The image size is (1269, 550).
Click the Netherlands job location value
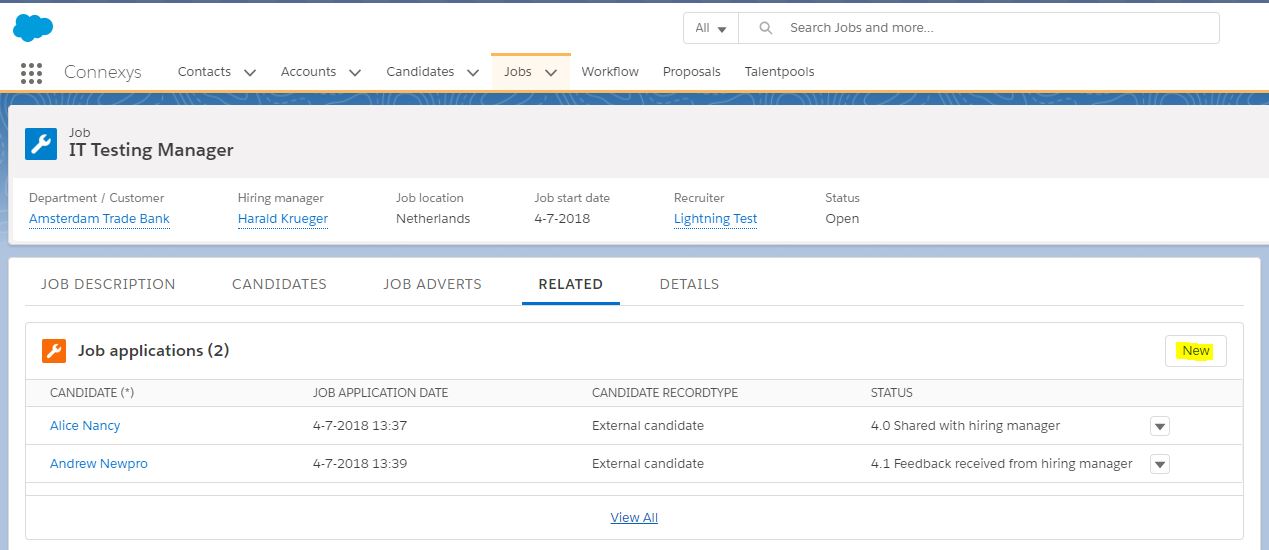click(433, 219)
